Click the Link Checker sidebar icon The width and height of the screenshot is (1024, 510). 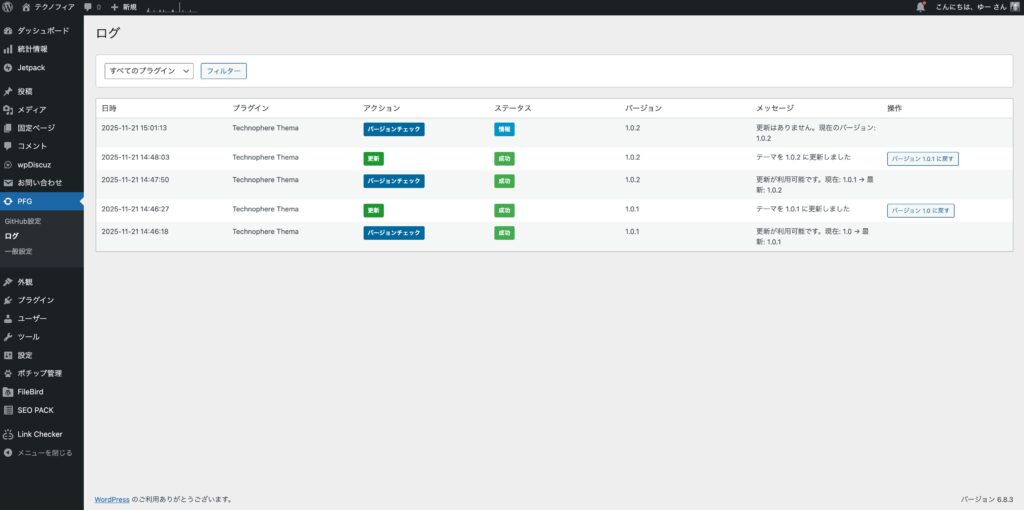click(8, 434)
